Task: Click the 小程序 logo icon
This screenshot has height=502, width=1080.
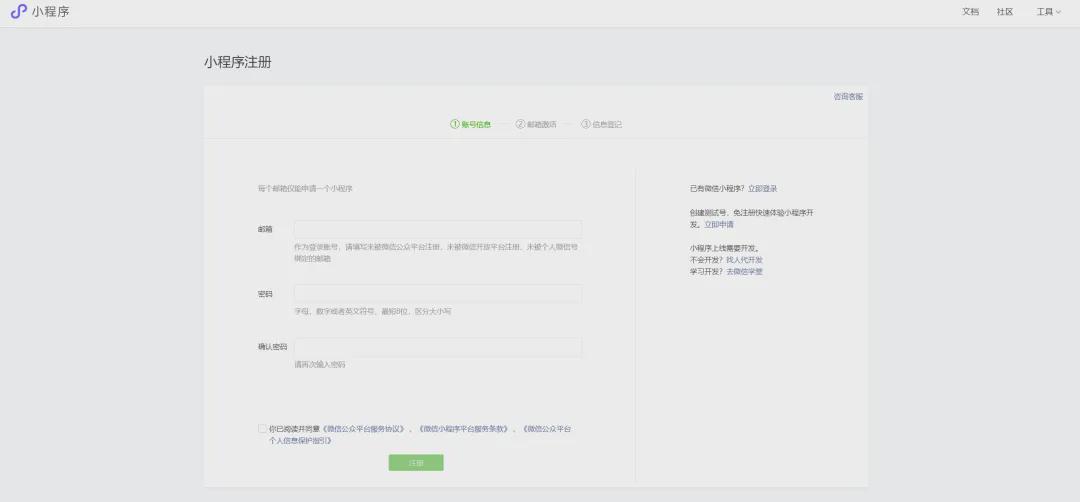Action: 19,12
